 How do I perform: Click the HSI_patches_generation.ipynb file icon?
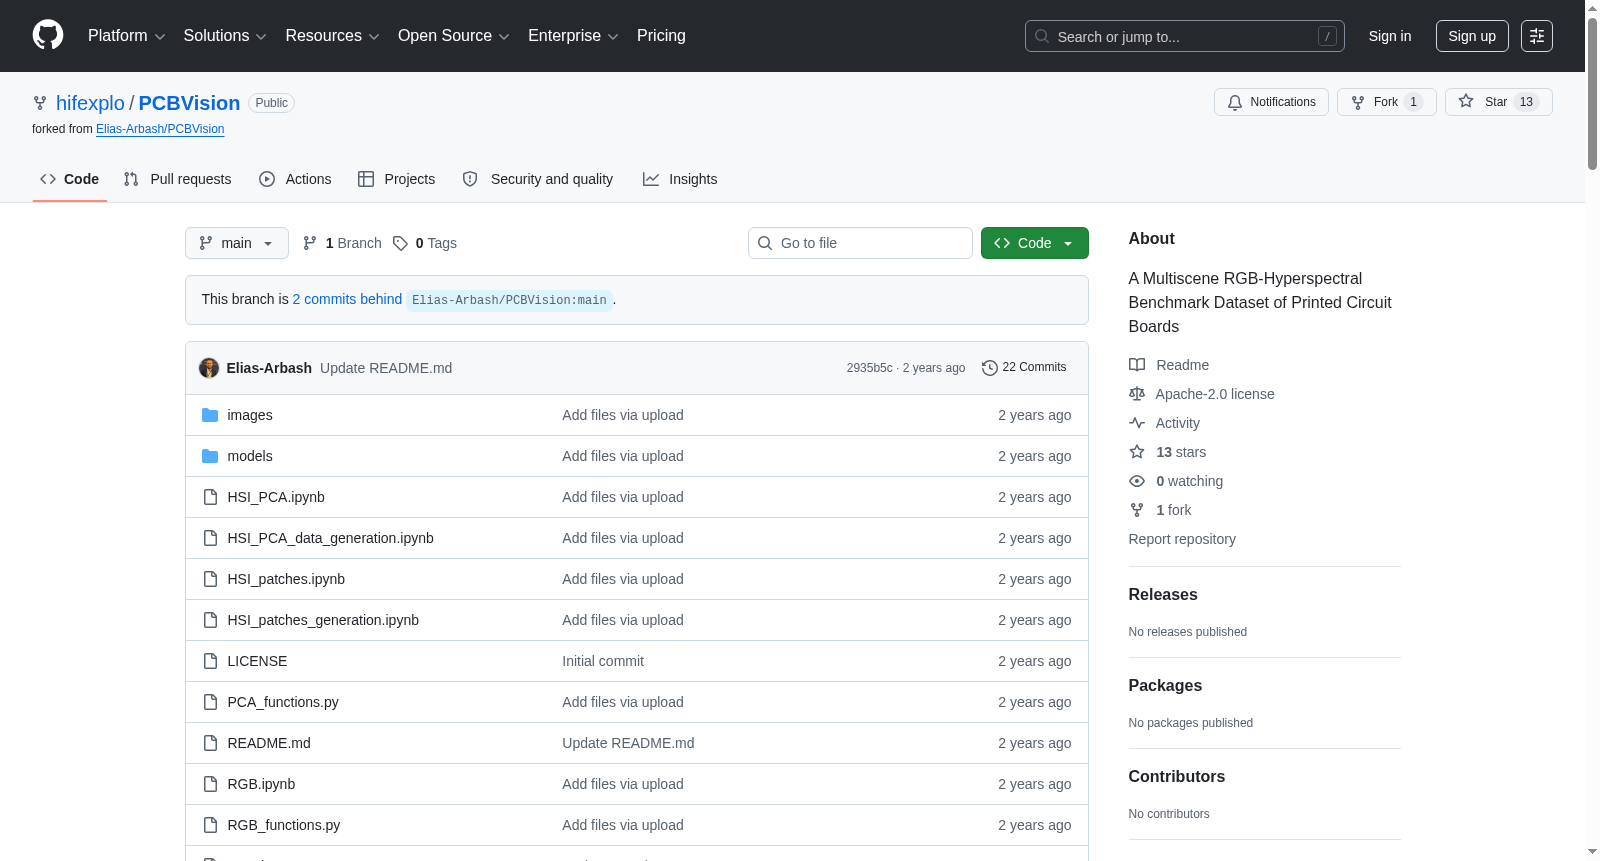point(210,620)
